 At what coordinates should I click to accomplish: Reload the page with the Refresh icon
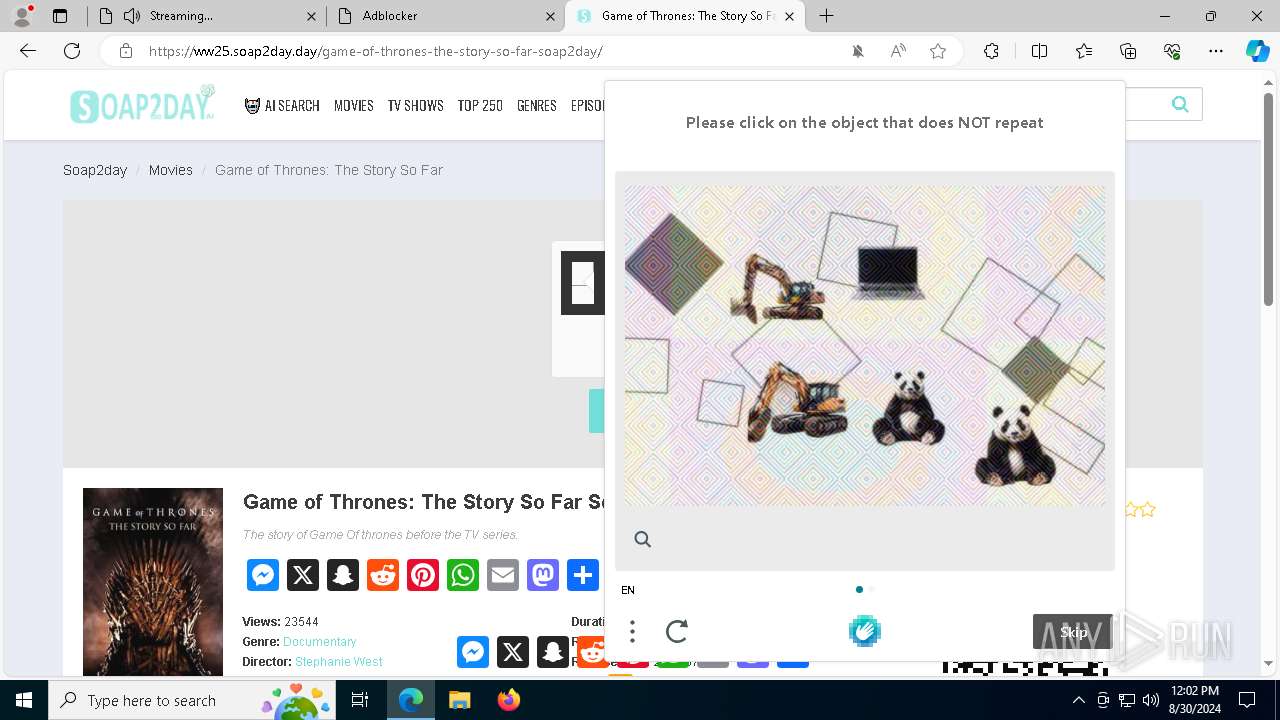click(x=72, y=51)
